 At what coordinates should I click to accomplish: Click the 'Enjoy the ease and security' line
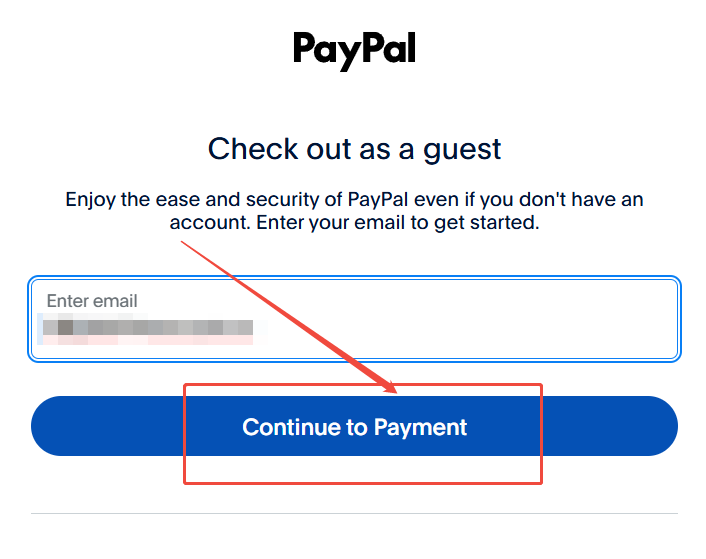click(354, 199)
